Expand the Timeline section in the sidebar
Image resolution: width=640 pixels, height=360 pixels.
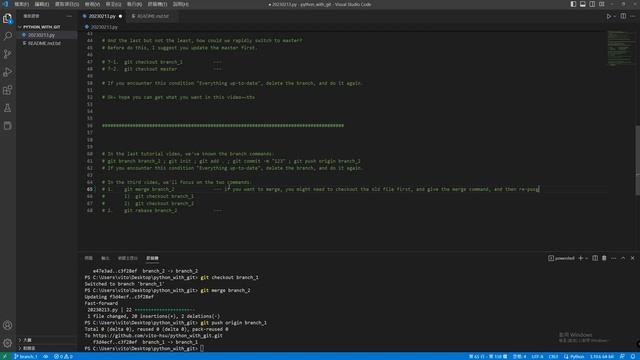[29, 348]
